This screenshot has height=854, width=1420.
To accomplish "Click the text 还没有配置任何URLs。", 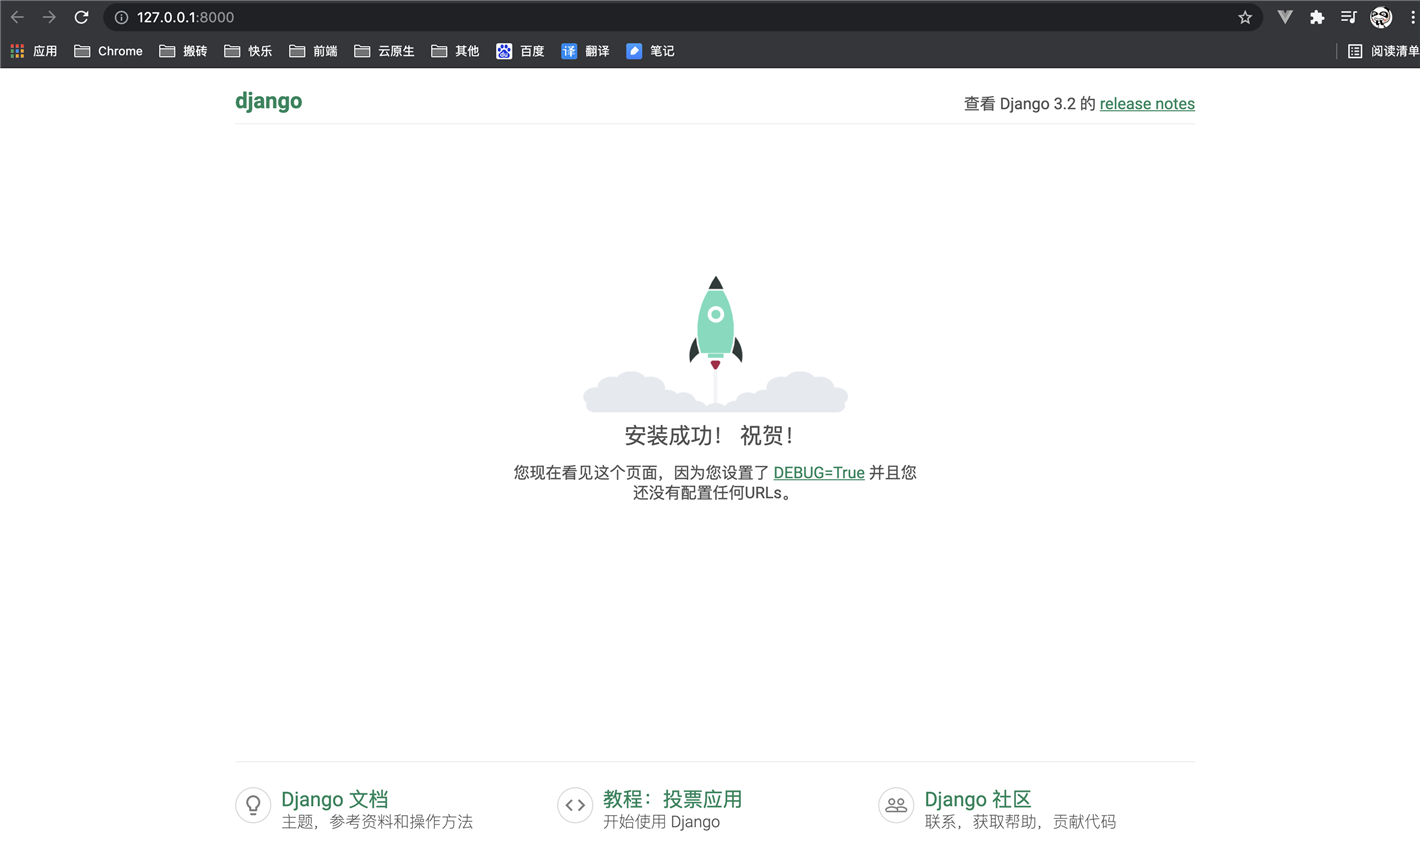I will pyautogui.click(x=715, y=493).
